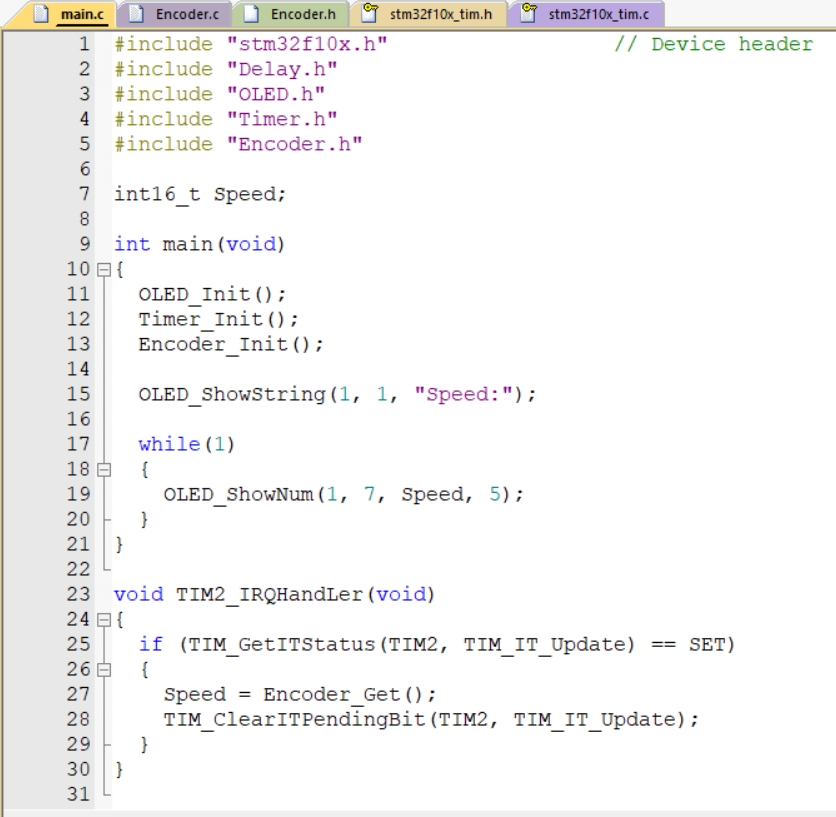This screenshot has width=836, height=817.
Task: Click the Encoder.c file icon
Action: pos(136,14)
